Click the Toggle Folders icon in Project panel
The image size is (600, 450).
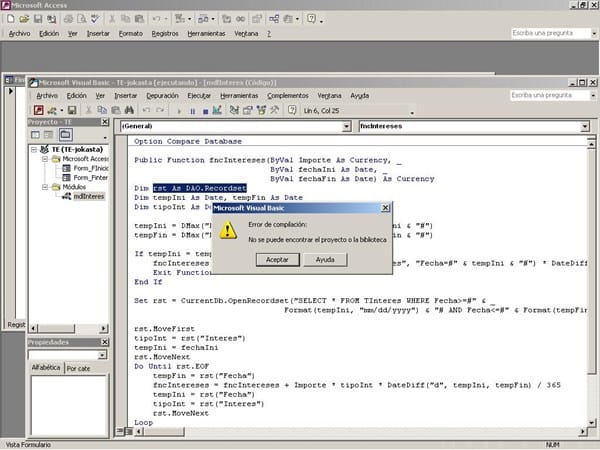coord(65,134)
